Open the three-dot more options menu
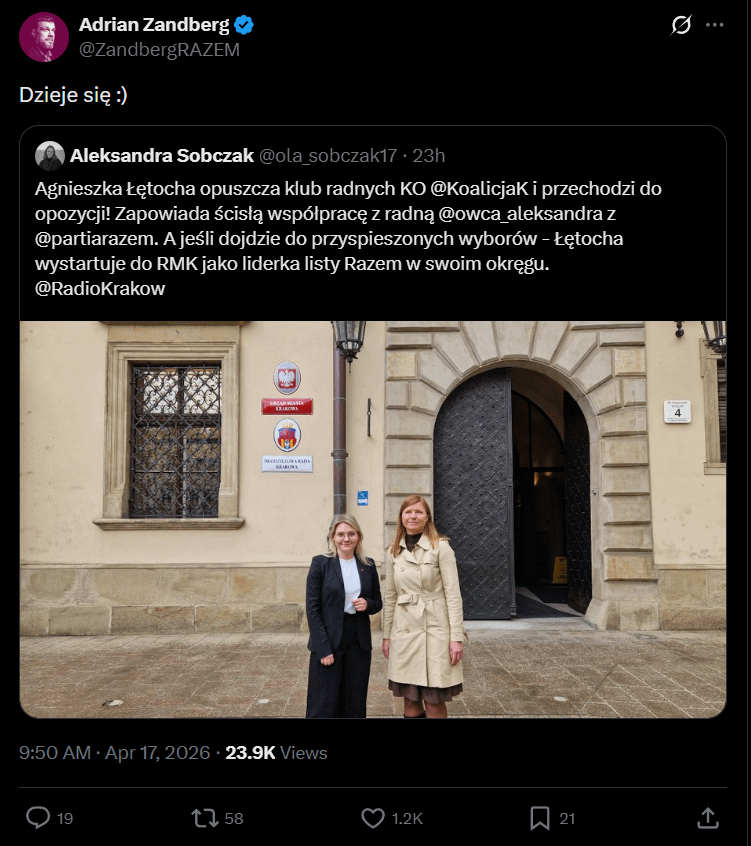Viewport: 751px width, 846px height. [x=714, y=25]
